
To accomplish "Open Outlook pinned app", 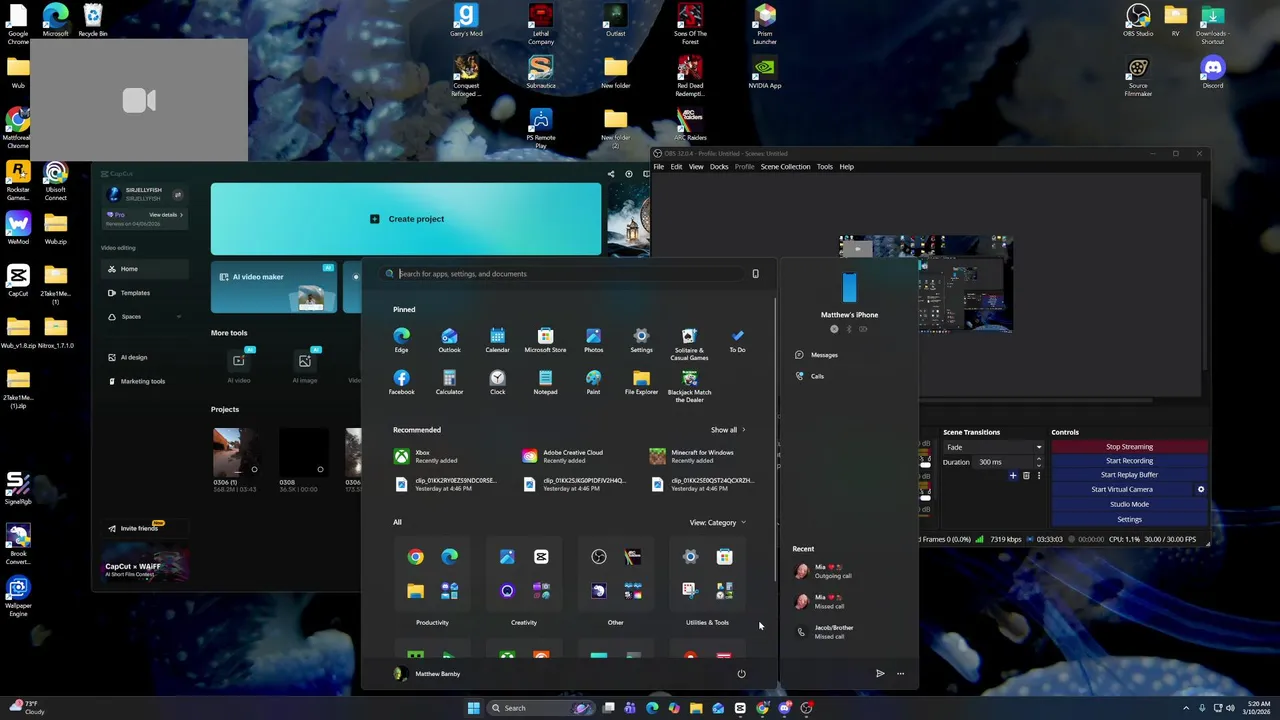I will click(449, 340).
